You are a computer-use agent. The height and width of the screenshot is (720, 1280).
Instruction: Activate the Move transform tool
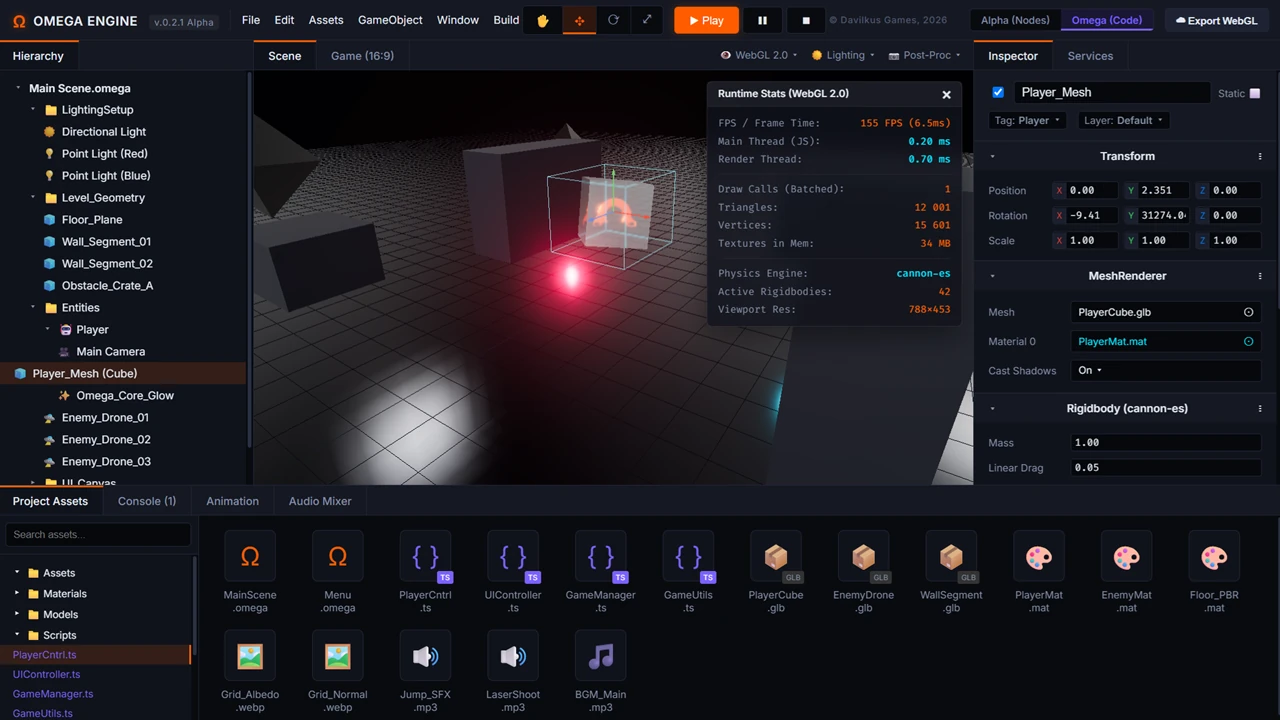tap(579, 20)
